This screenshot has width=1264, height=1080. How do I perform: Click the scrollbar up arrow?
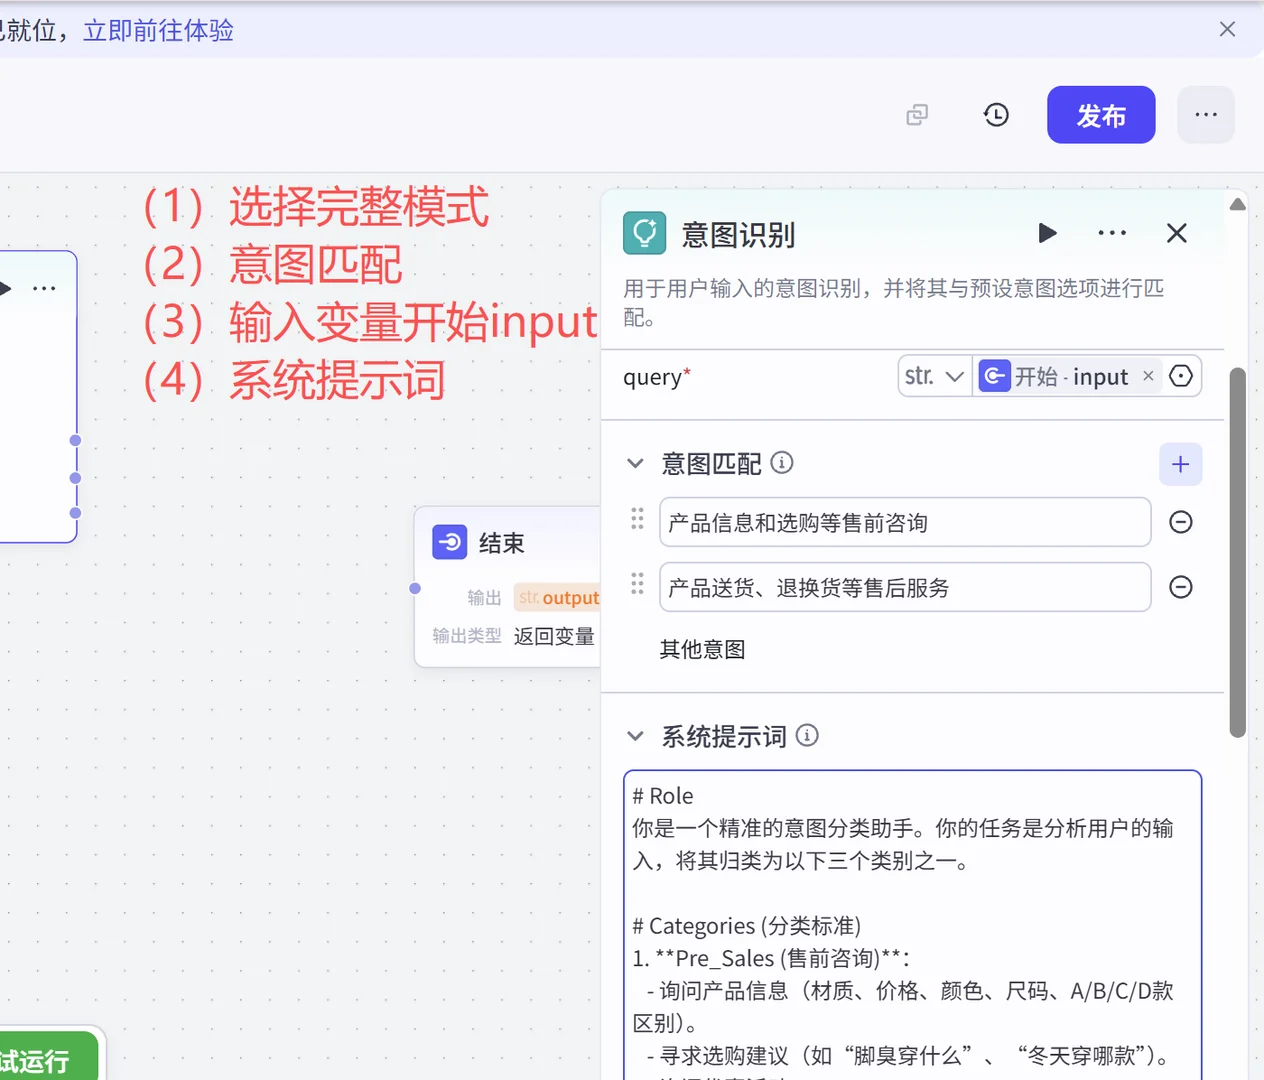click(x=1237, y=204)
